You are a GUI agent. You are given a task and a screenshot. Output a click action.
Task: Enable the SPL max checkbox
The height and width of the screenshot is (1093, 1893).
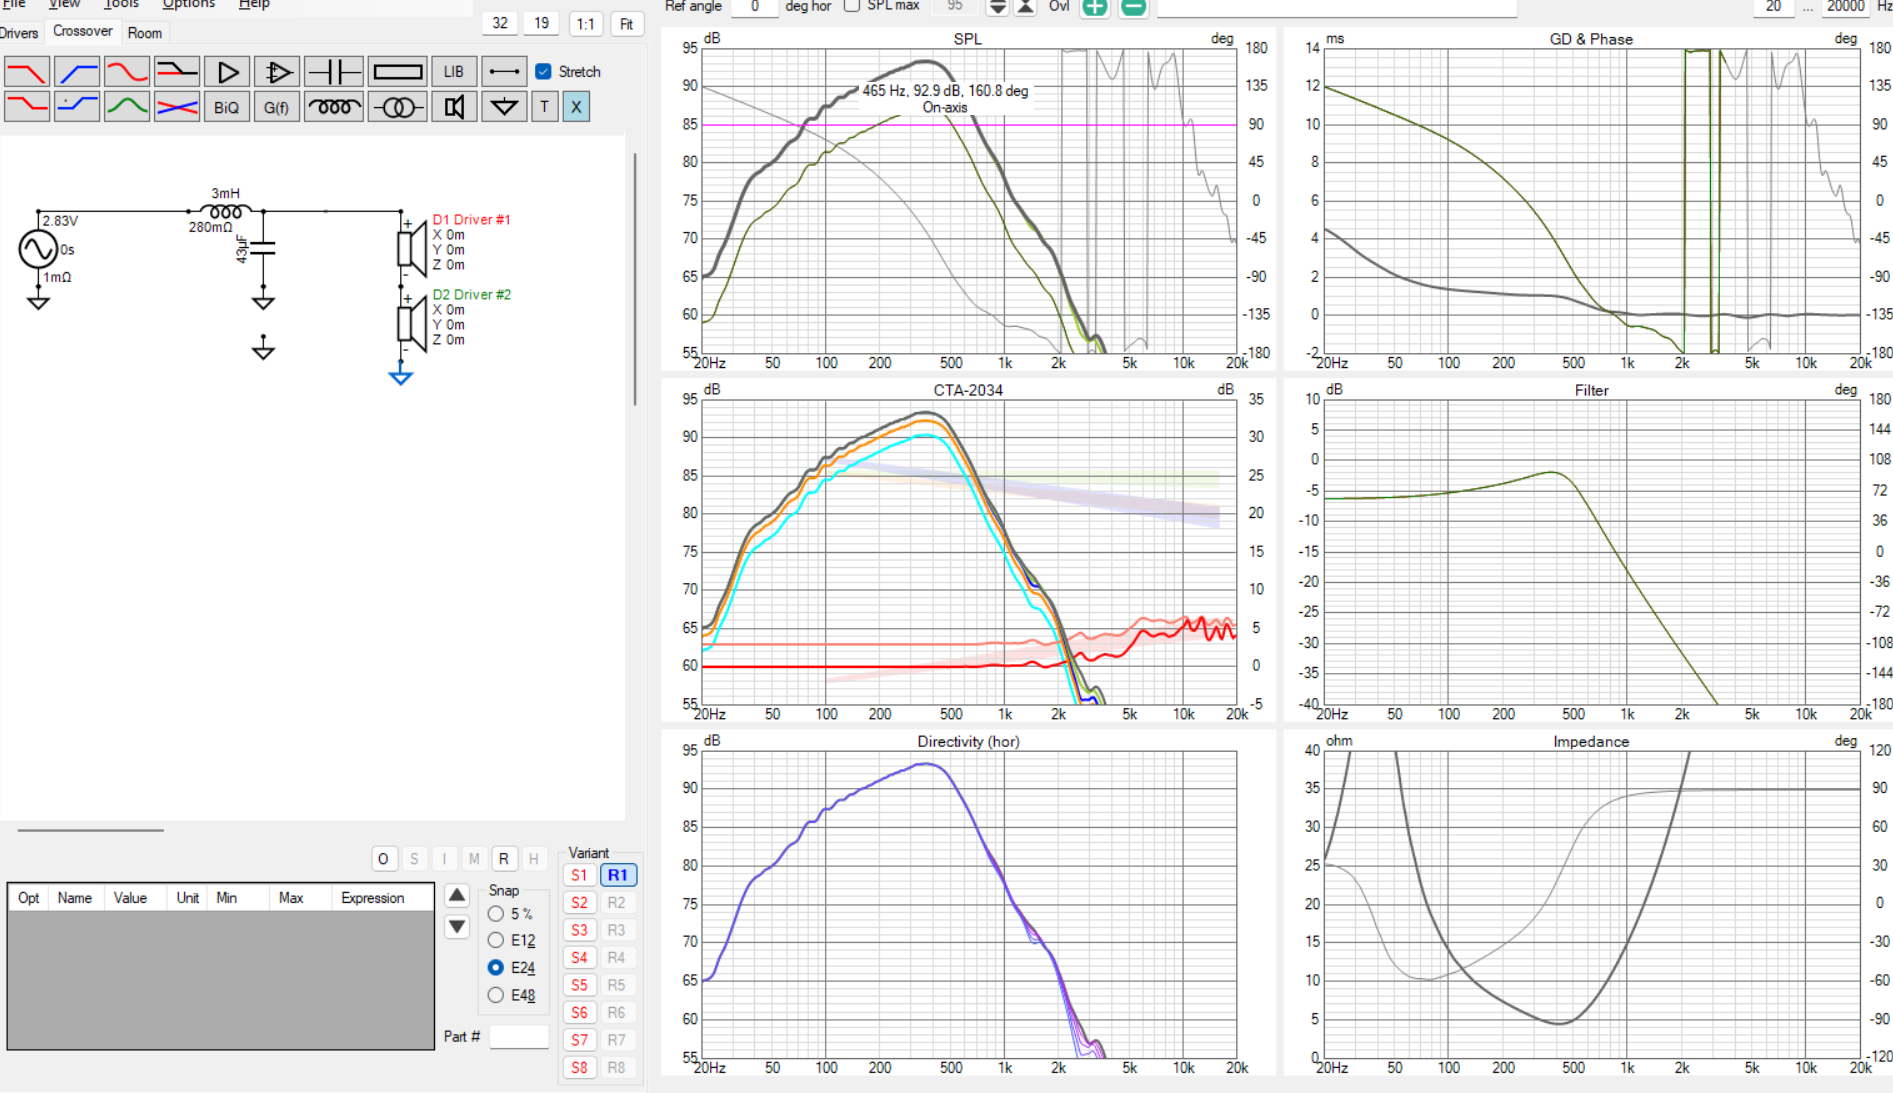(x=852, y=6)
